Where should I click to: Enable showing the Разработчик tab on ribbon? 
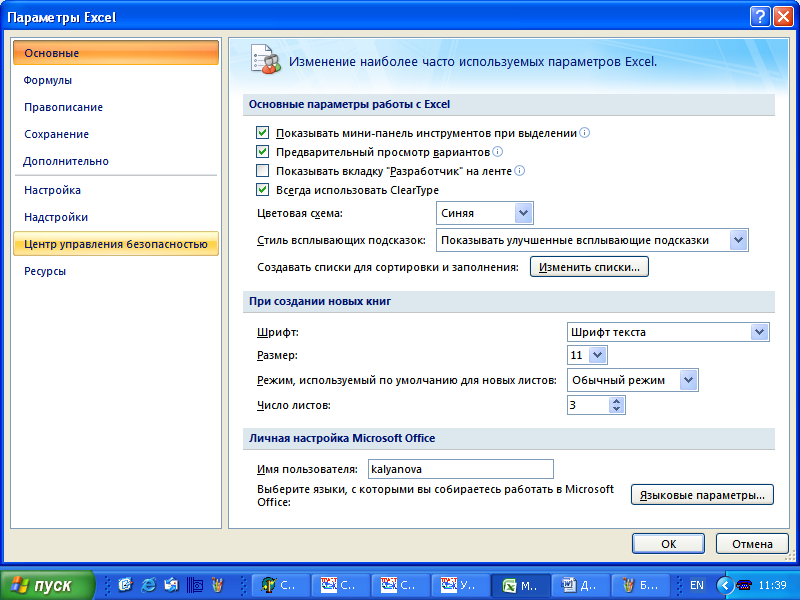pos(262,171)
